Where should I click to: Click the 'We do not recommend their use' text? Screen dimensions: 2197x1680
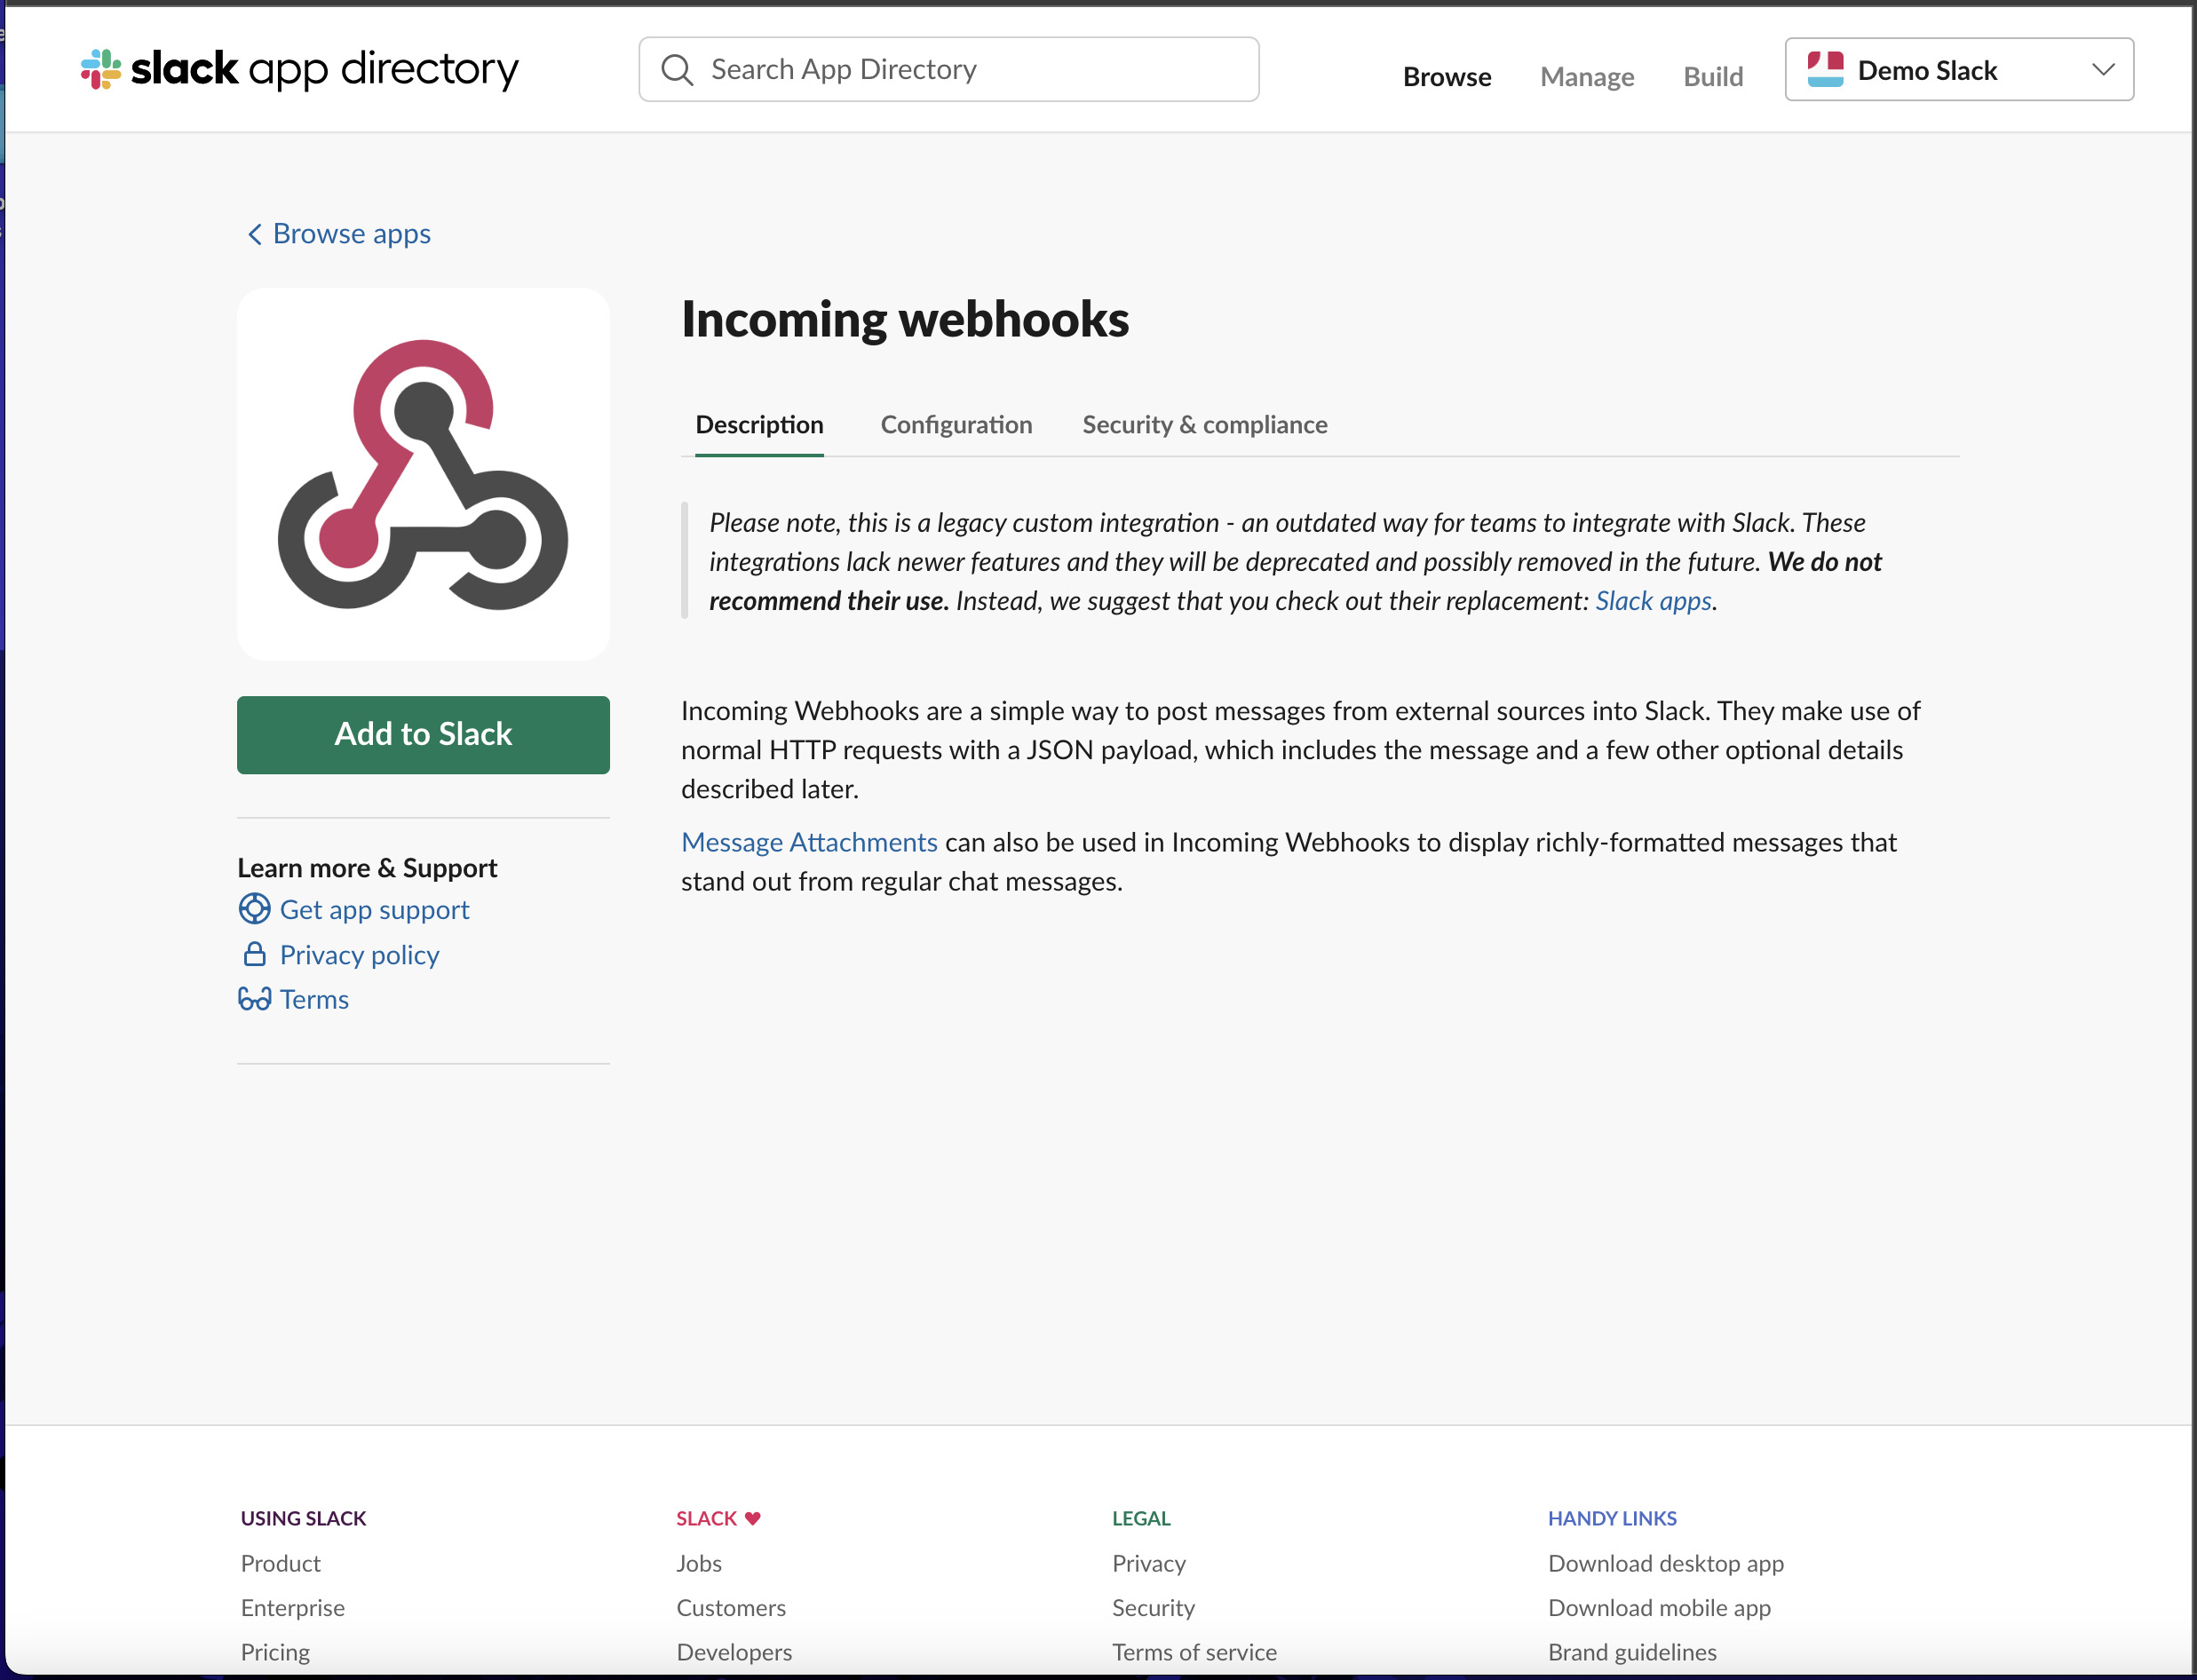point(1296,581)
